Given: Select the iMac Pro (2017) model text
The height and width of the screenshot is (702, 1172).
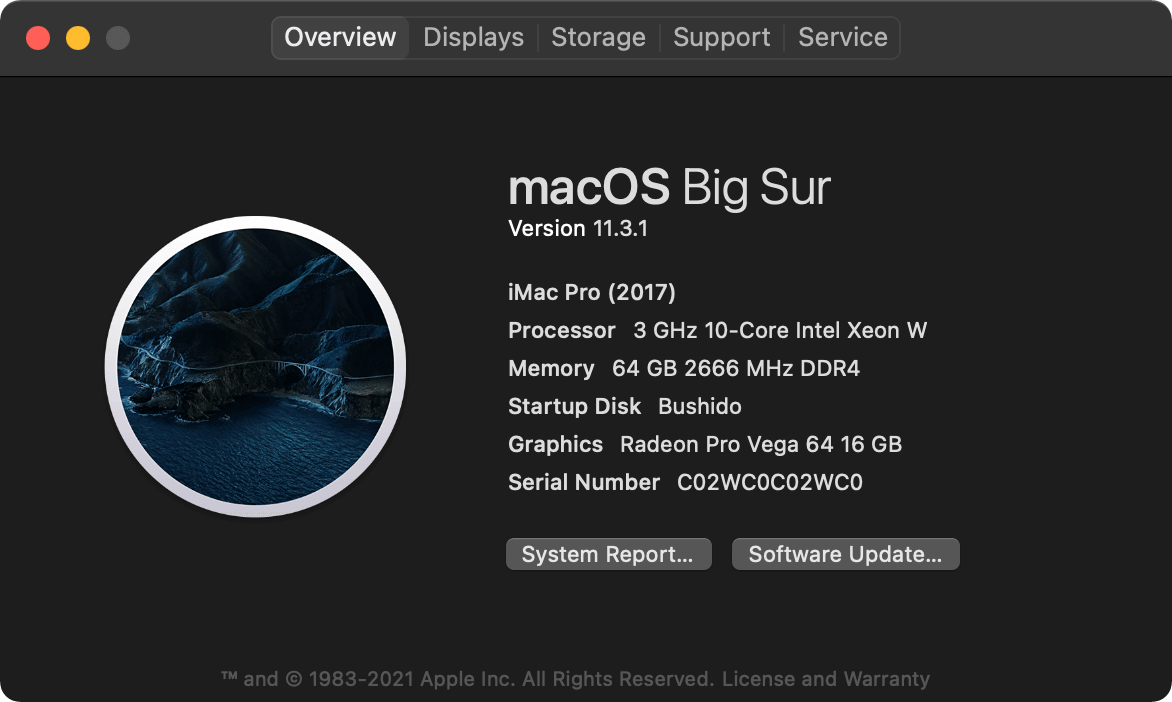Looking at the screenshot, I should pos(591,292).
